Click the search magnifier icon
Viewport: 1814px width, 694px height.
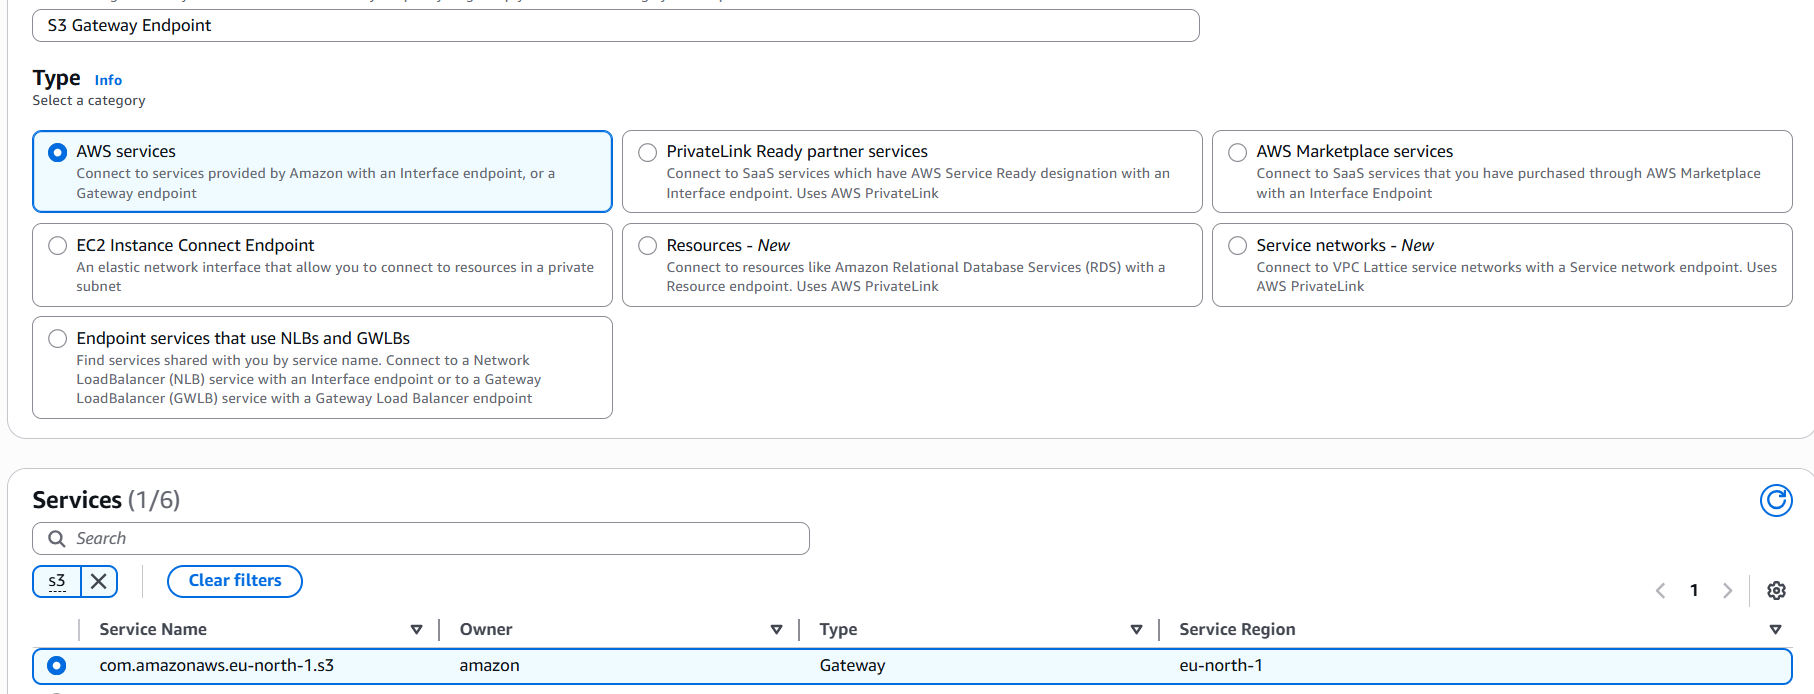[x=57, y=539]
